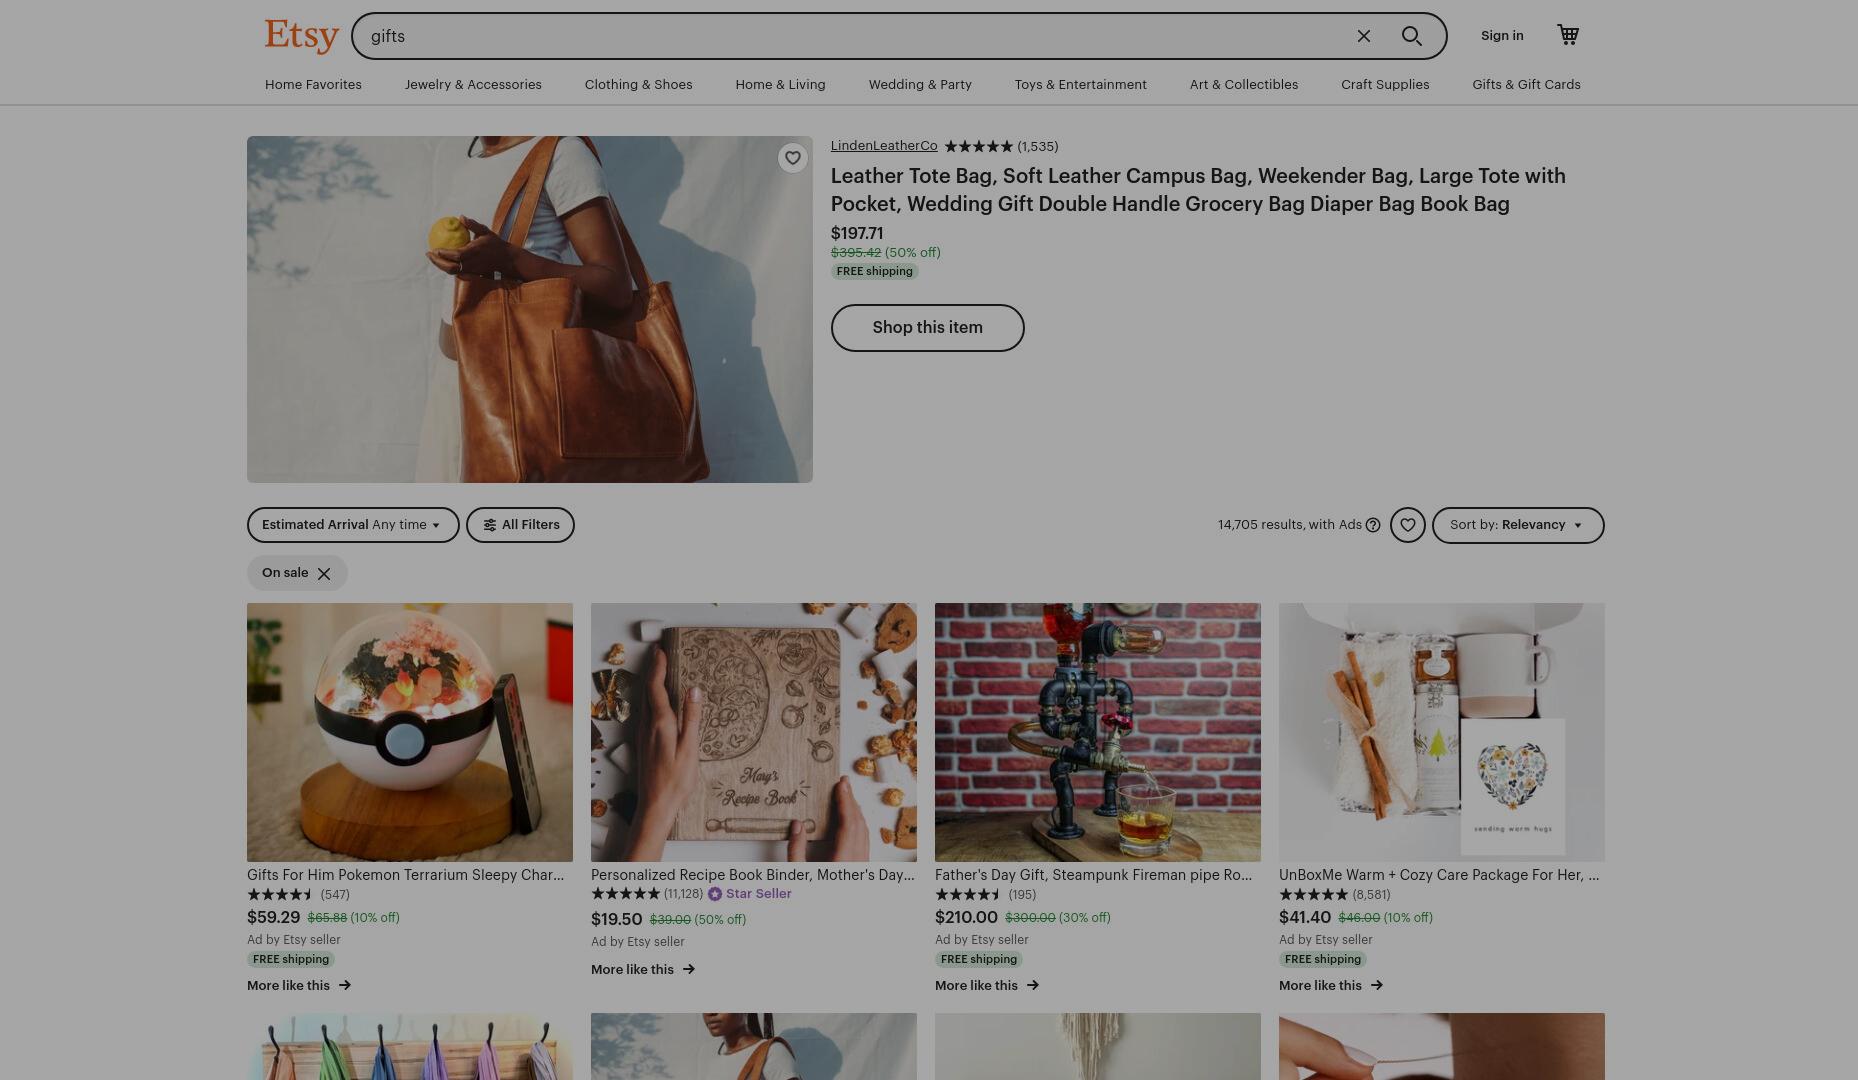Click arrow of More like this for UnBoxMe package
The image size is (1858, 1080).
point(1377,986)
